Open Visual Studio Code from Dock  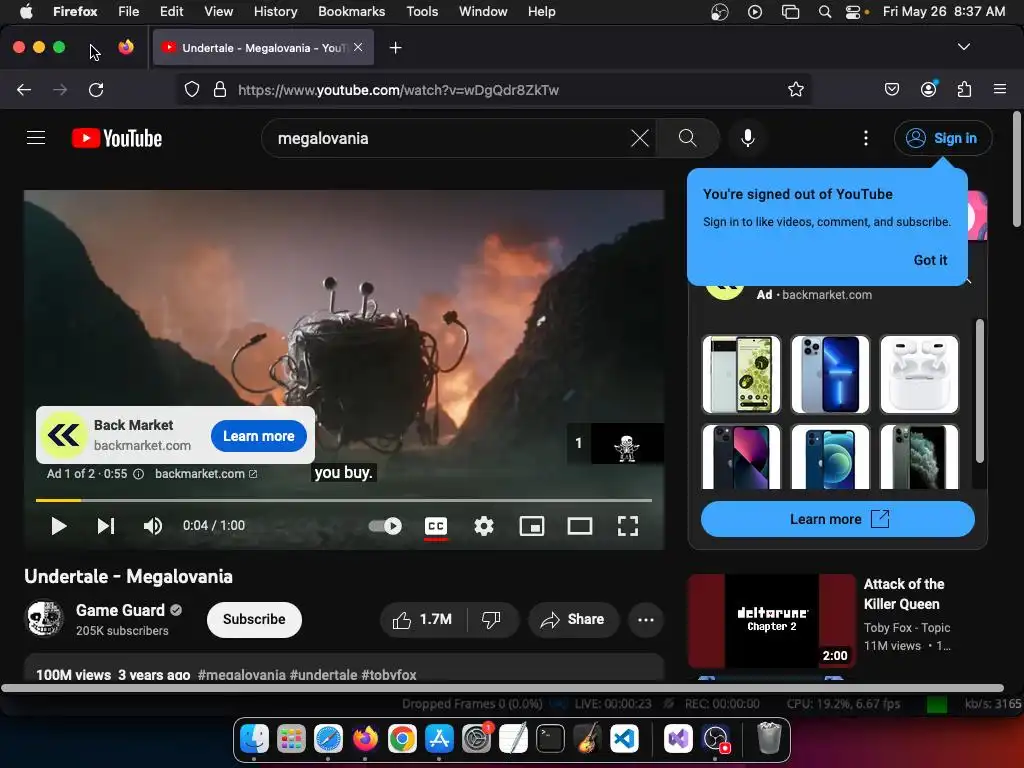coord(624,739)
